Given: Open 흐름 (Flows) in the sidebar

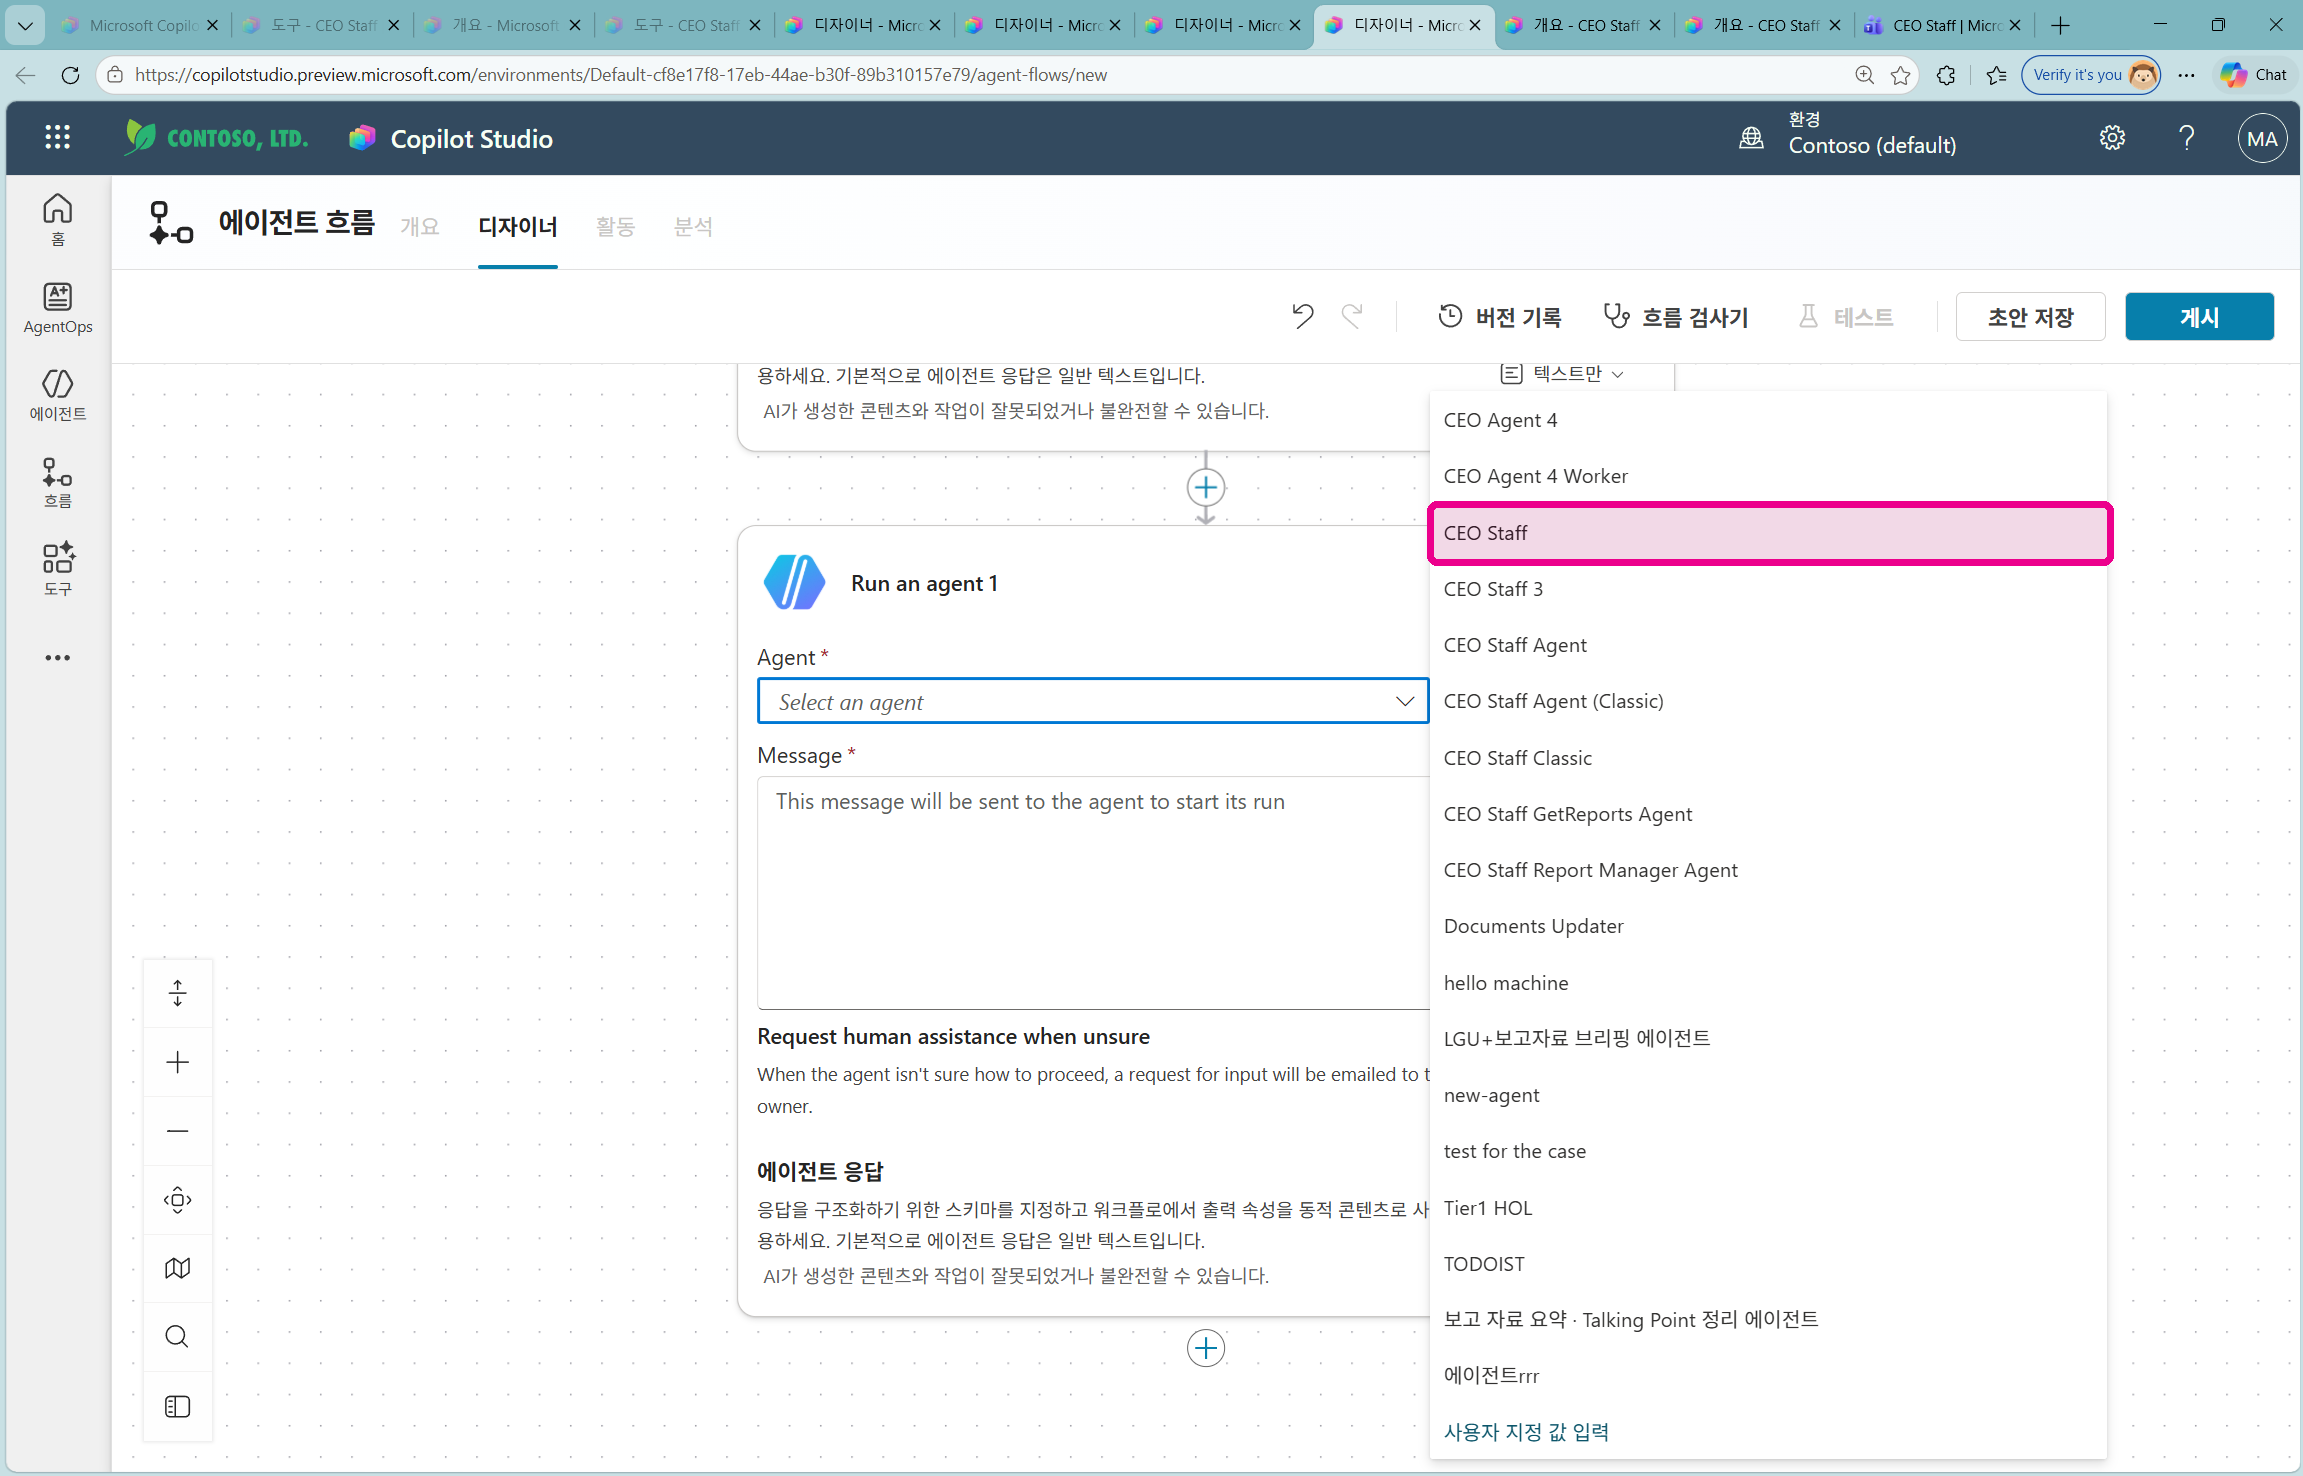Looking at the screenshot, I should (58, 482).
